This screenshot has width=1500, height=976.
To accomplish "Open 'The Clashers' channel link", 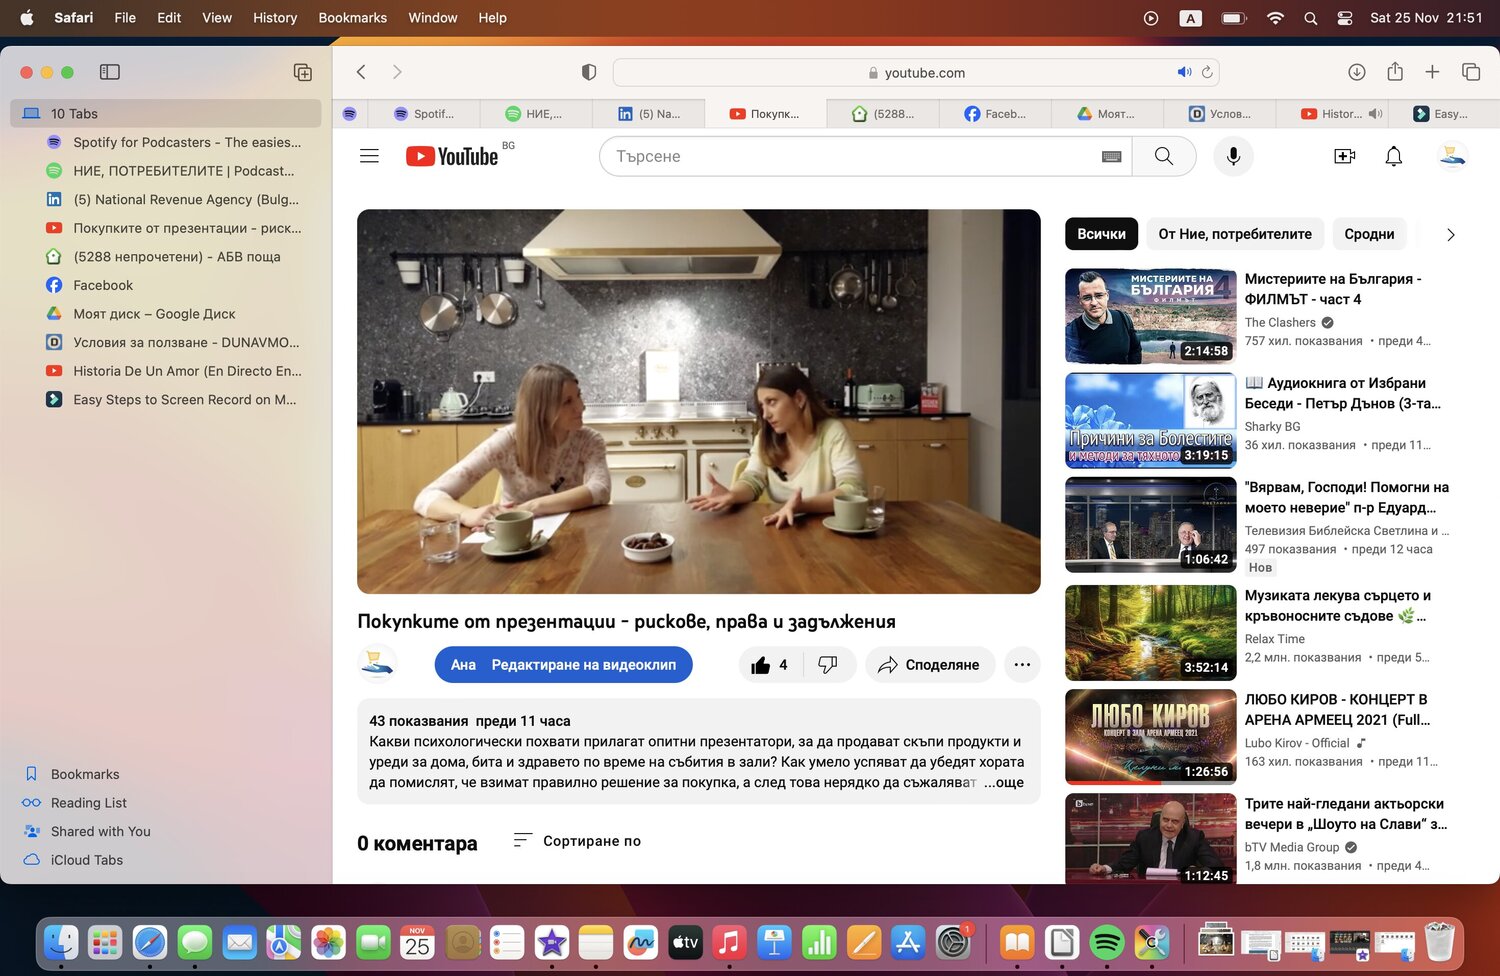I will click(1280, 323).
